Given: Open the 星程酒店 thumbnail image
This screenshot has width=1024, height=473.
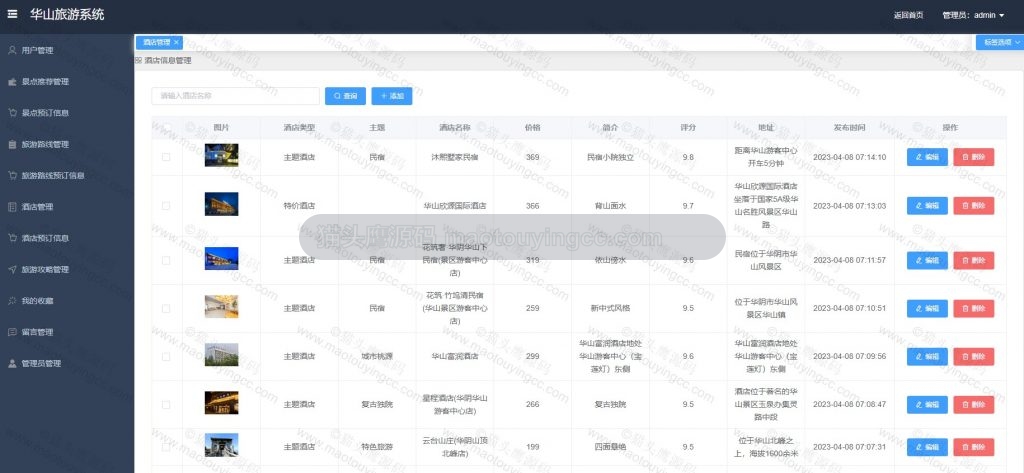Looking at the screenshot, I should 221,402.
